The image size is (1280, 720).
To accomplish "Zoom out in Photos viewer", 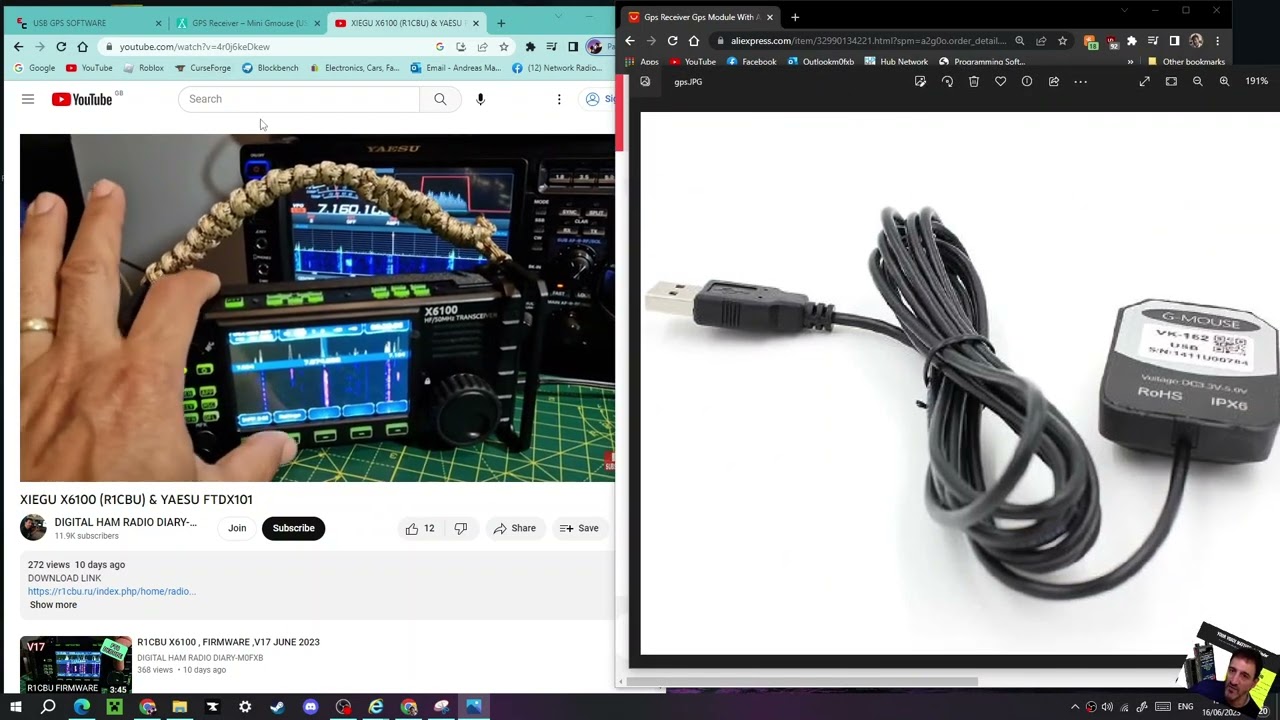I will tap(1197, 81).
